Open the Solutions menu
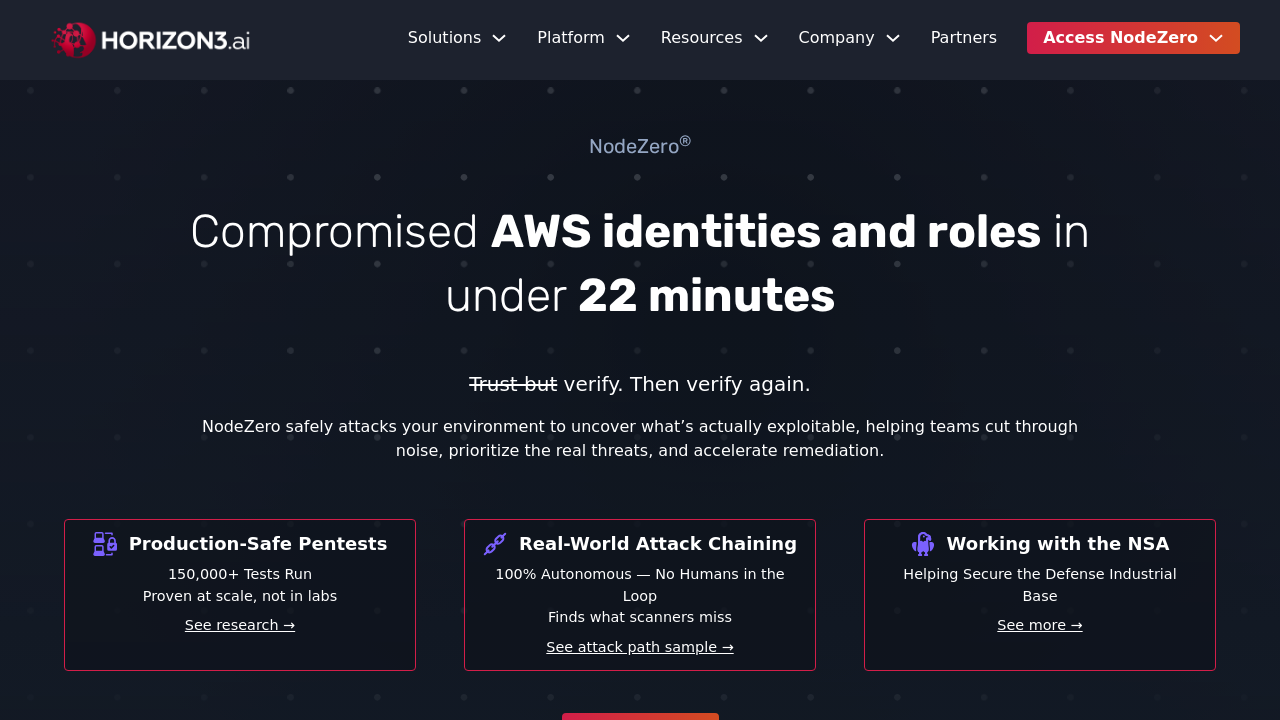Image resolution: width=1280 pixels, height=720 pixels. point(444,38)
